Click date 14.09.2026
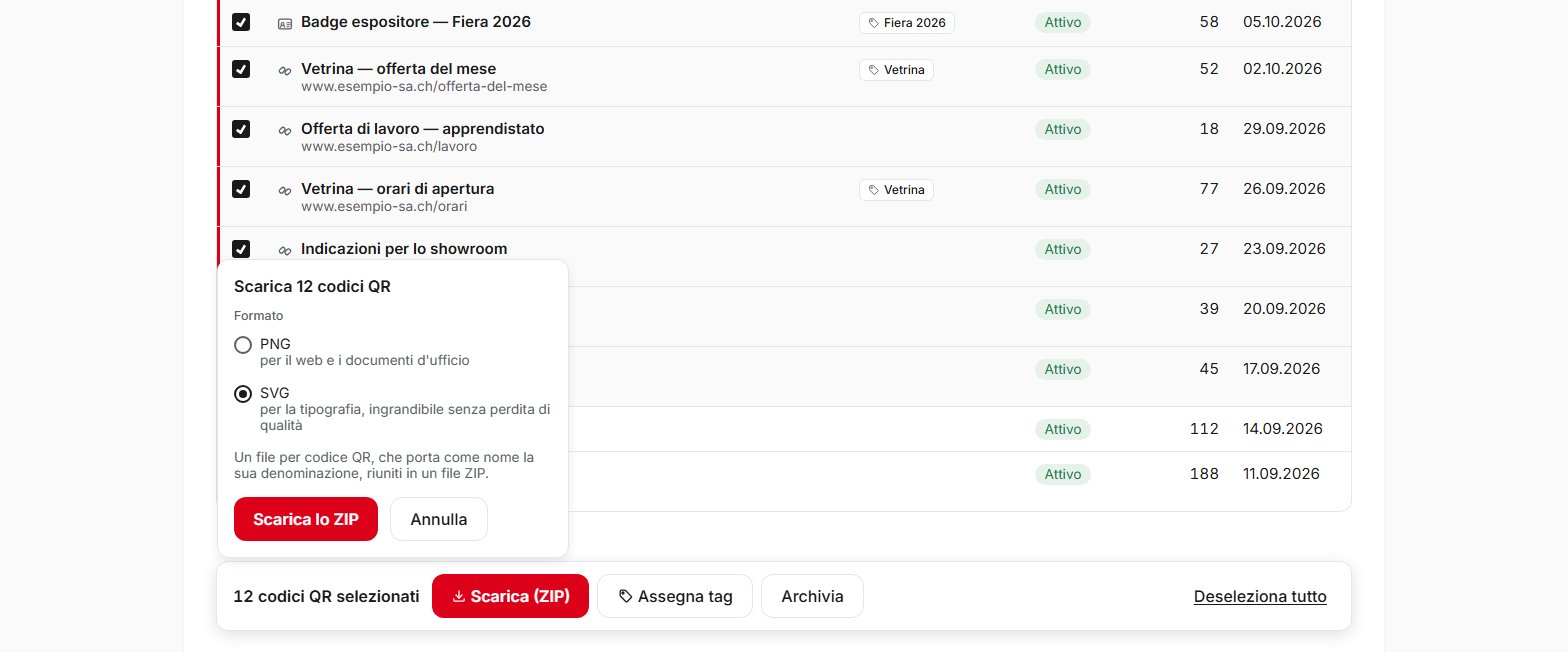Image resolution: width=1568 pixels, height=652 pixels. point(1282,429)
